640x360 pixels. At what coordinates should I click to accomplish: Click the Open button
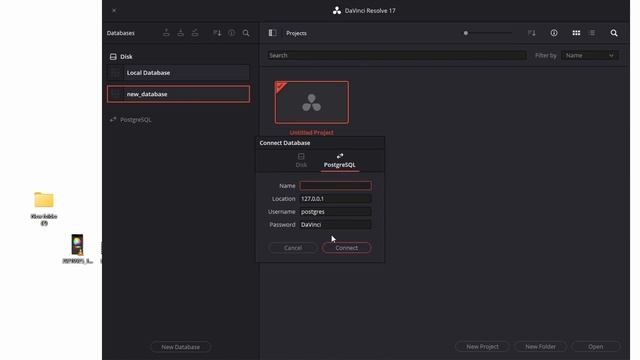pyautogui.click(x=596, y=347)
